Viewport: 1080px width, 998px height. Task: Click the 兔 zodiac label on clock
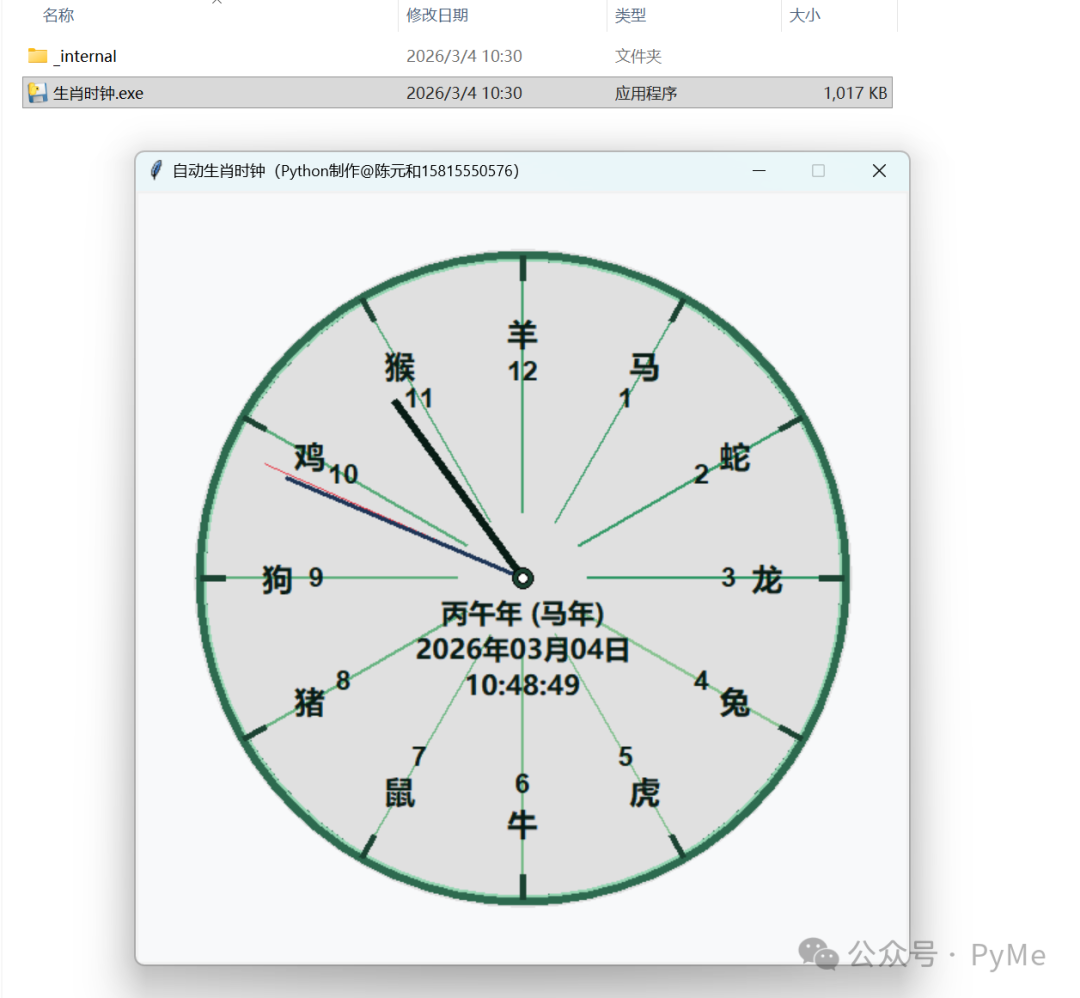[x=735, y=703]
